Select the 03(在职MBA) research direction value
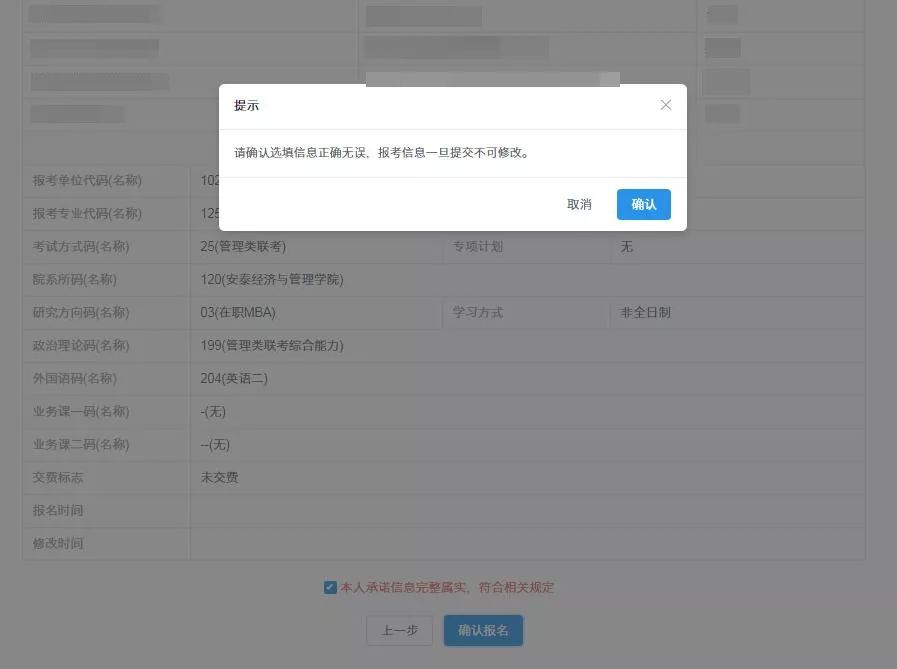 pos(238,313)
